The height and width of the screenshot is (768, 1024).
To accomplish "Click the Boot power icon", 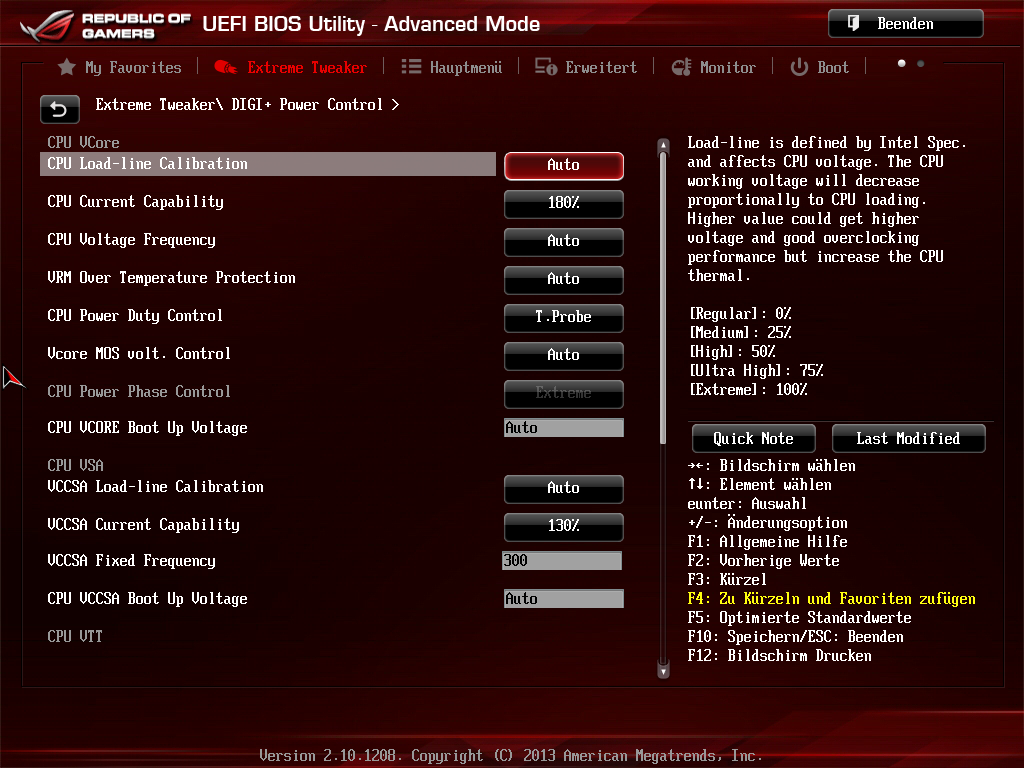I will pos(799,68).
